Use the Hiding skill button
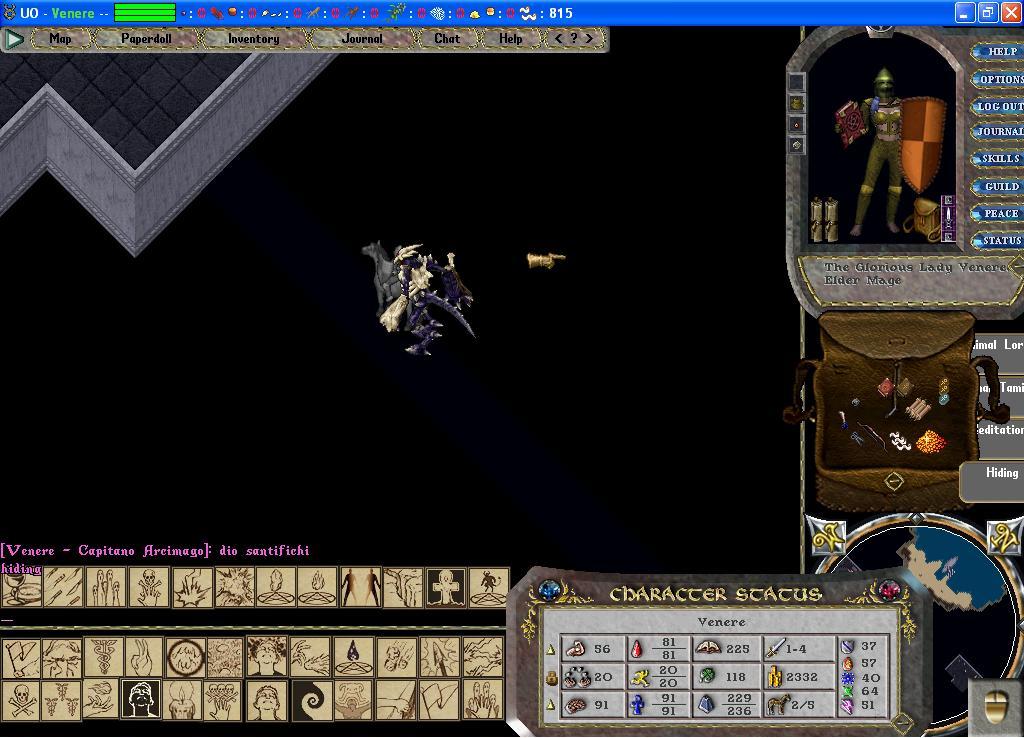Image resolution: width=1024 pixels, height=738 pixels. coord(994,481)
